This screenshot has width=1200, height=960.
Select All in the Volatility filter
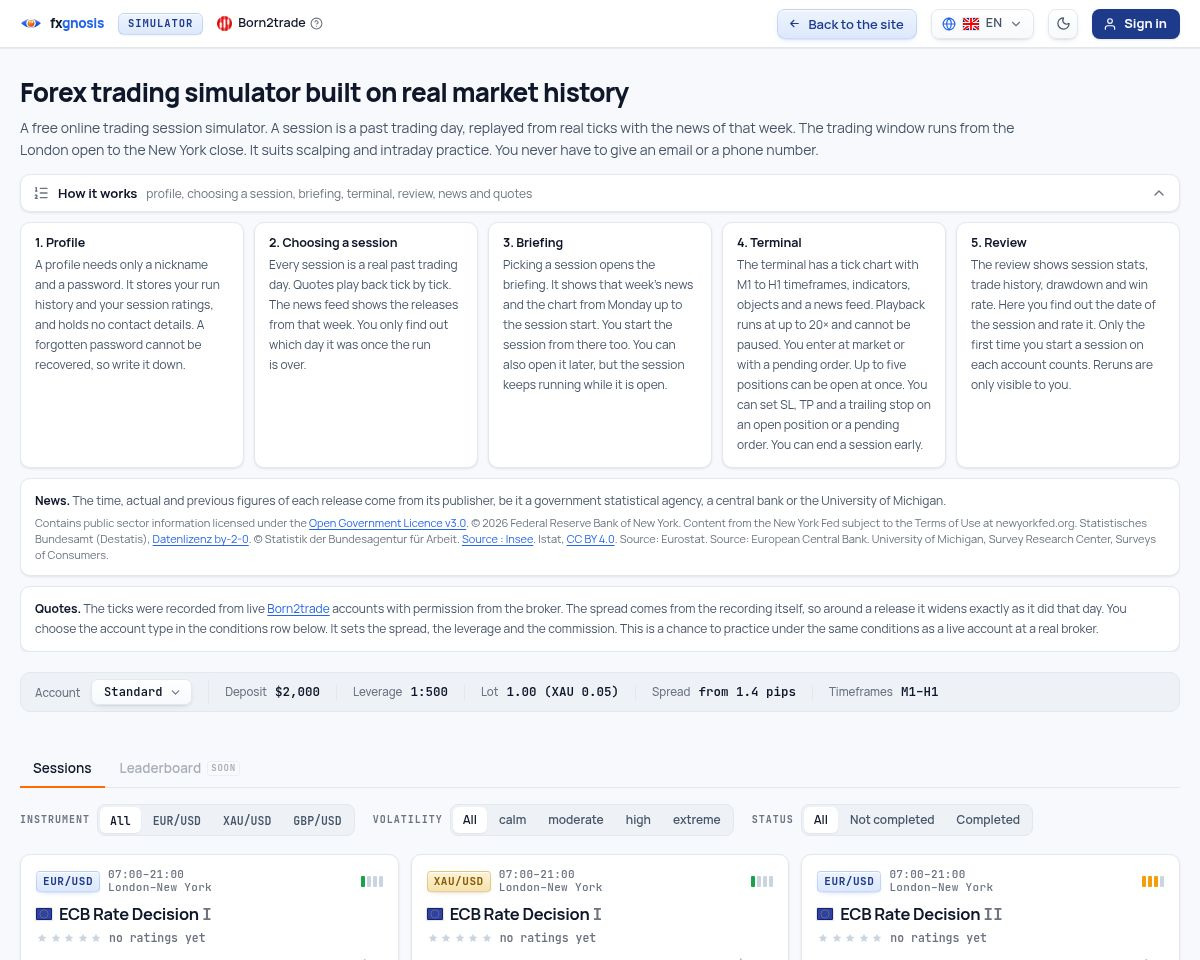(469, 820)
